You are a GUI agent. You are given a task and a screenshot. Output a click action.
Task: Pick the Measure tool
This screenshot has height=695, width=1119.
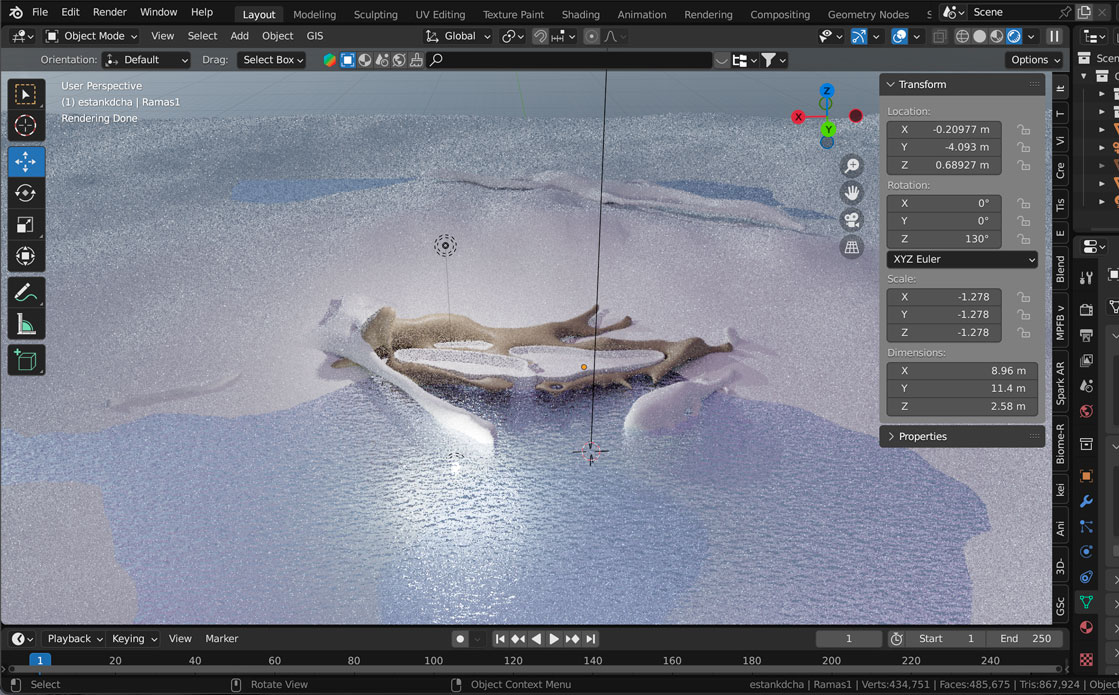point(26,325)
